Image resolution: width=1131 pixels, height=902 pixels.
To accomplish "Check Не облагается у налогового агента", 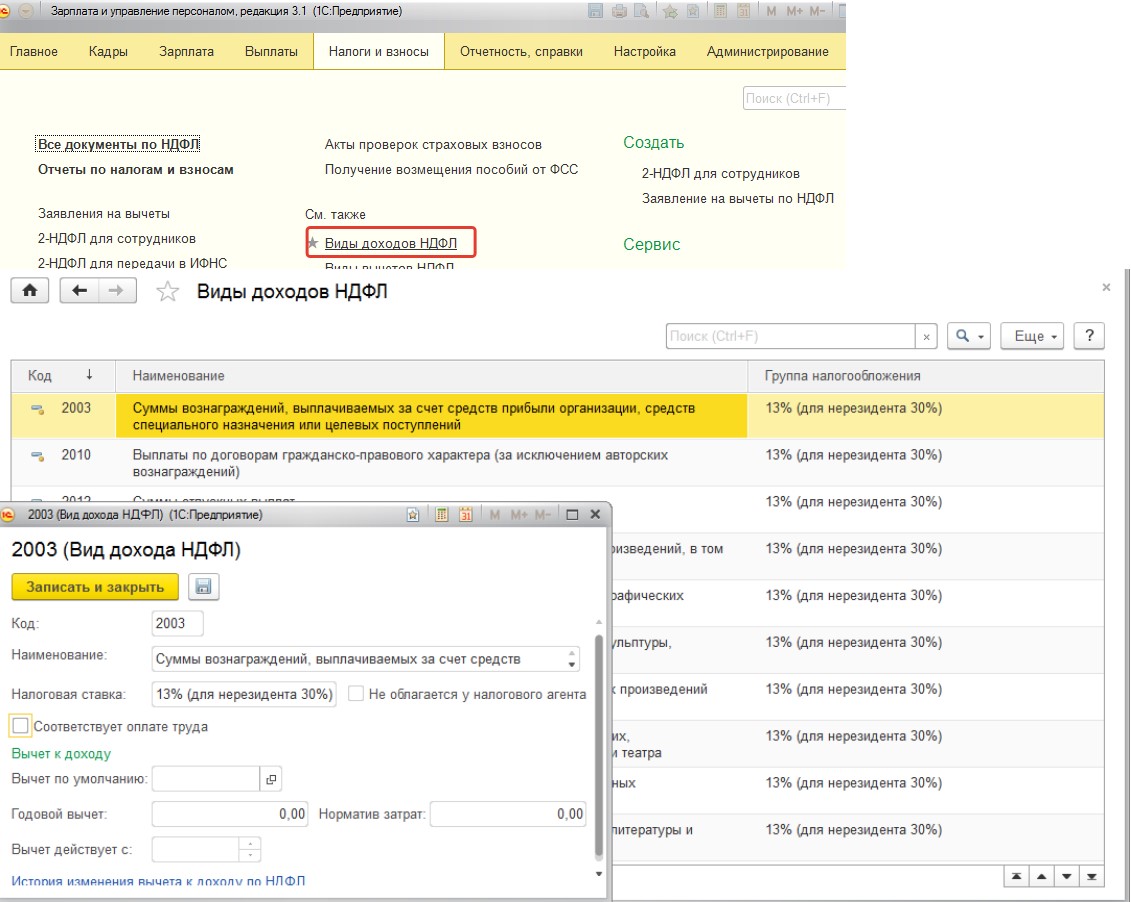I will click(356, 694).
